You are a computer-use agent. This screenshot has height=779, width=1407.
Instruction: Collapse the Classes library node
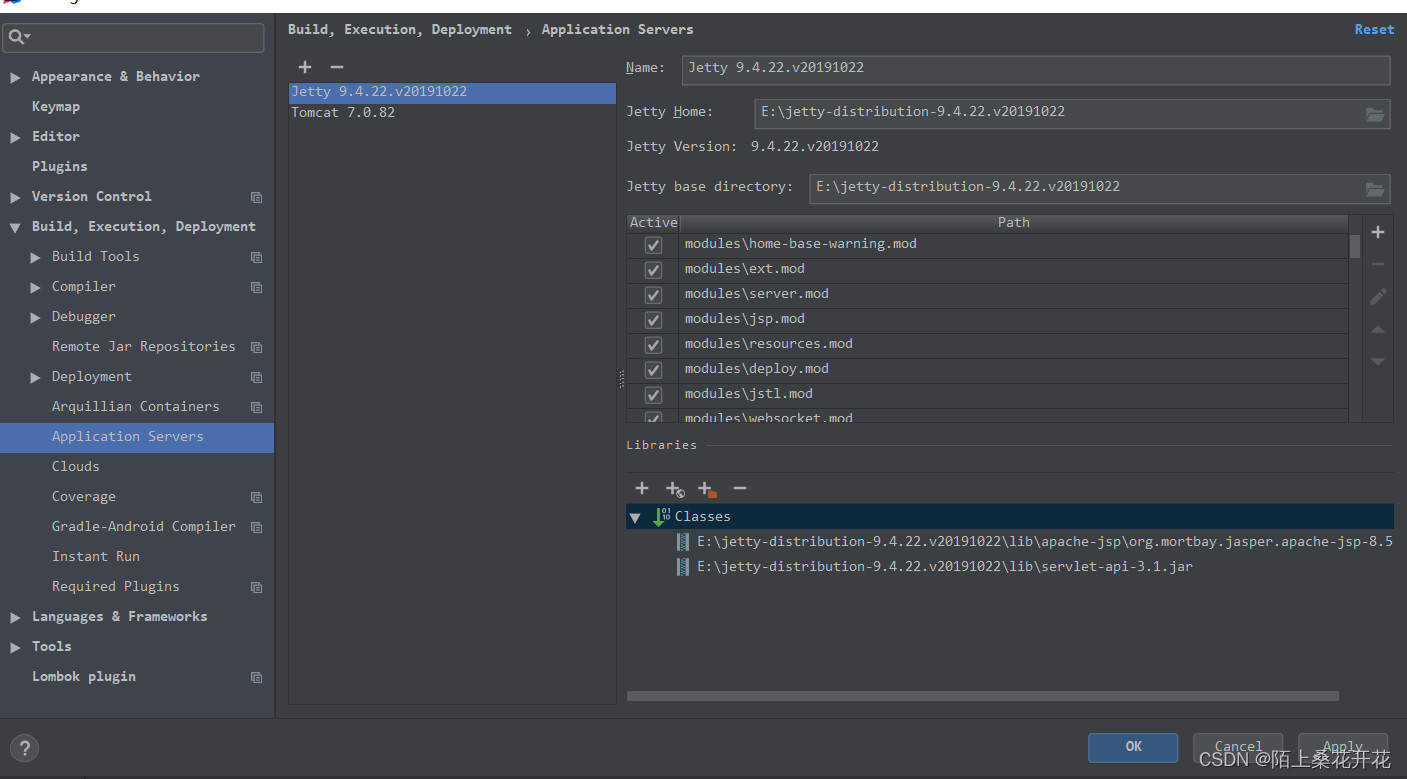(635, 517)
